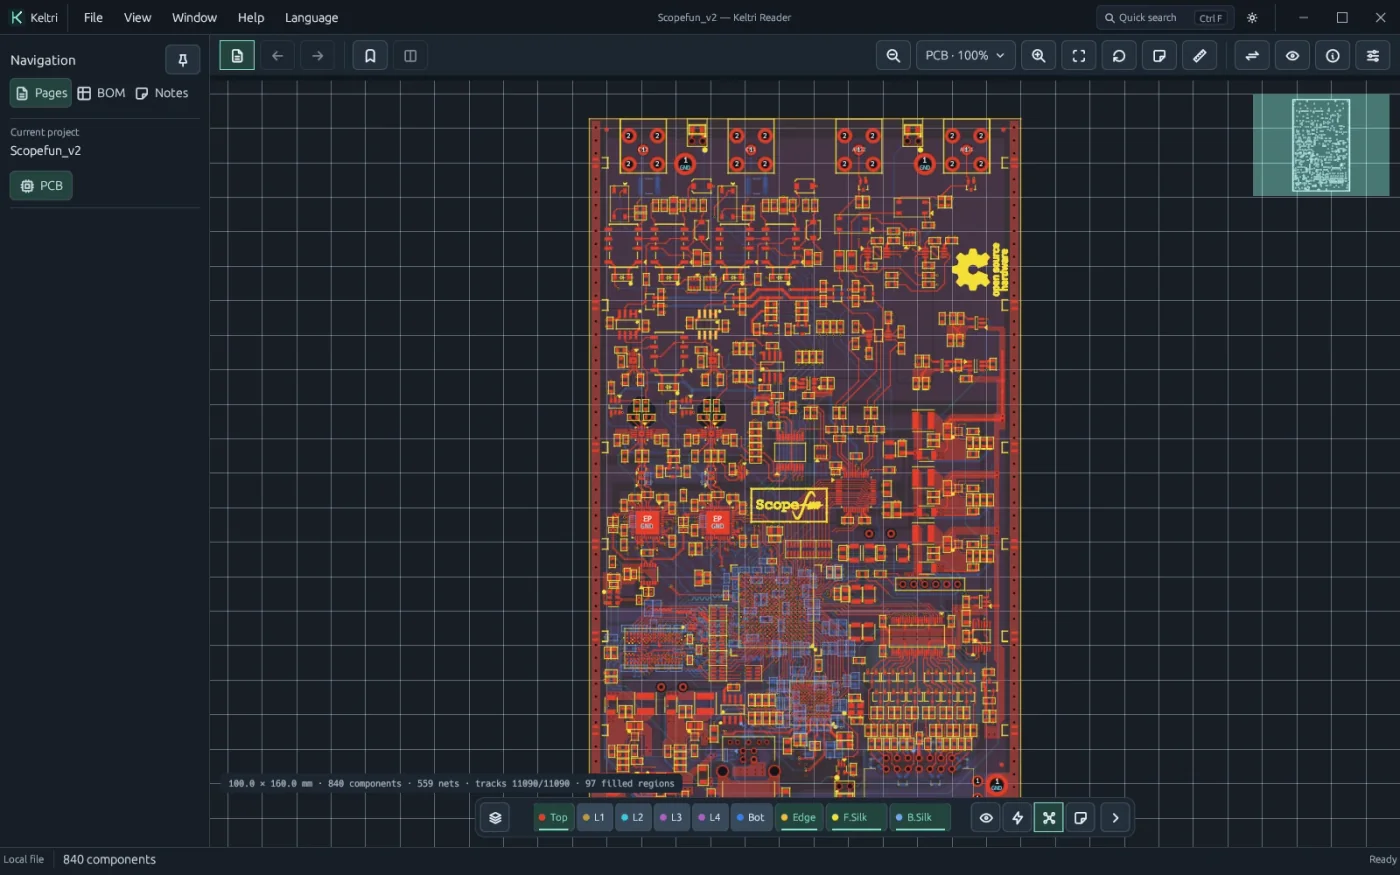Toggle the F.Silk layer on or off

856,817
